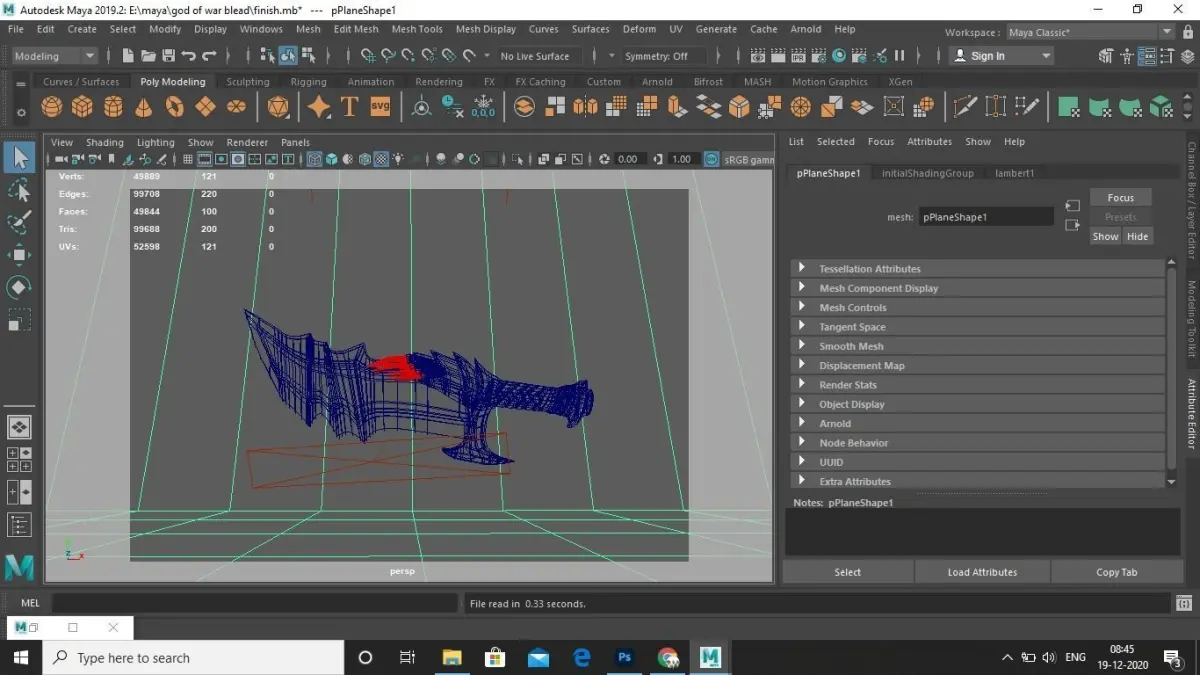Toggle the viewport grid display icon
The width and height of the screenshot is (1200, 675).
coord(187,159)
